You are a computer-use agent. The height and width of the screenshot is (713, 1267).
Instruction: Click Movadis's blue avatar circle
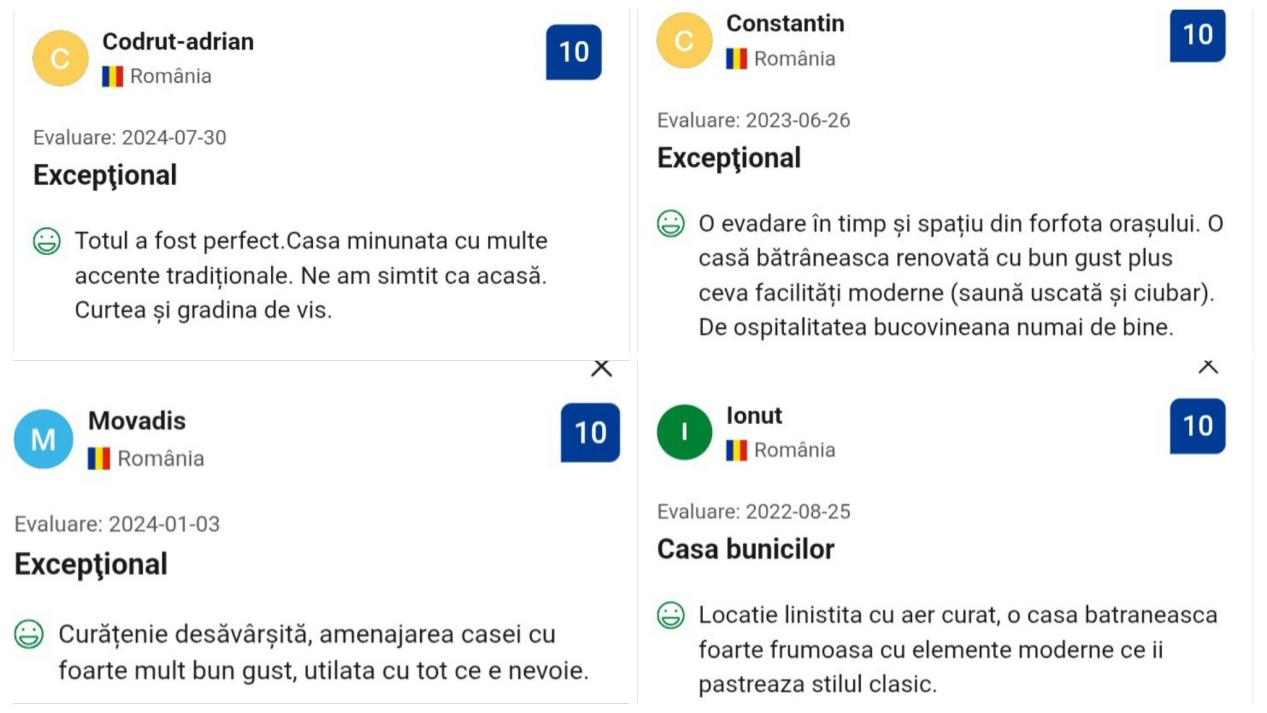[43, 439]
